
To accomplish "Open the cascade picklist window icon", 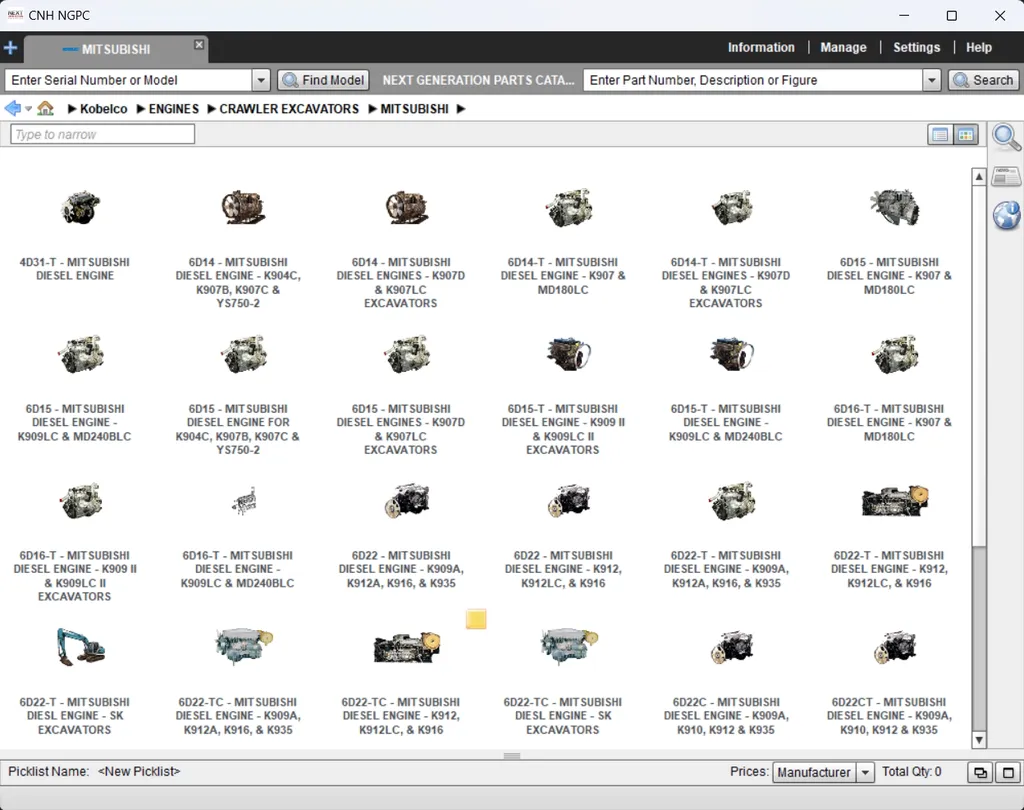I will point(980,773).
